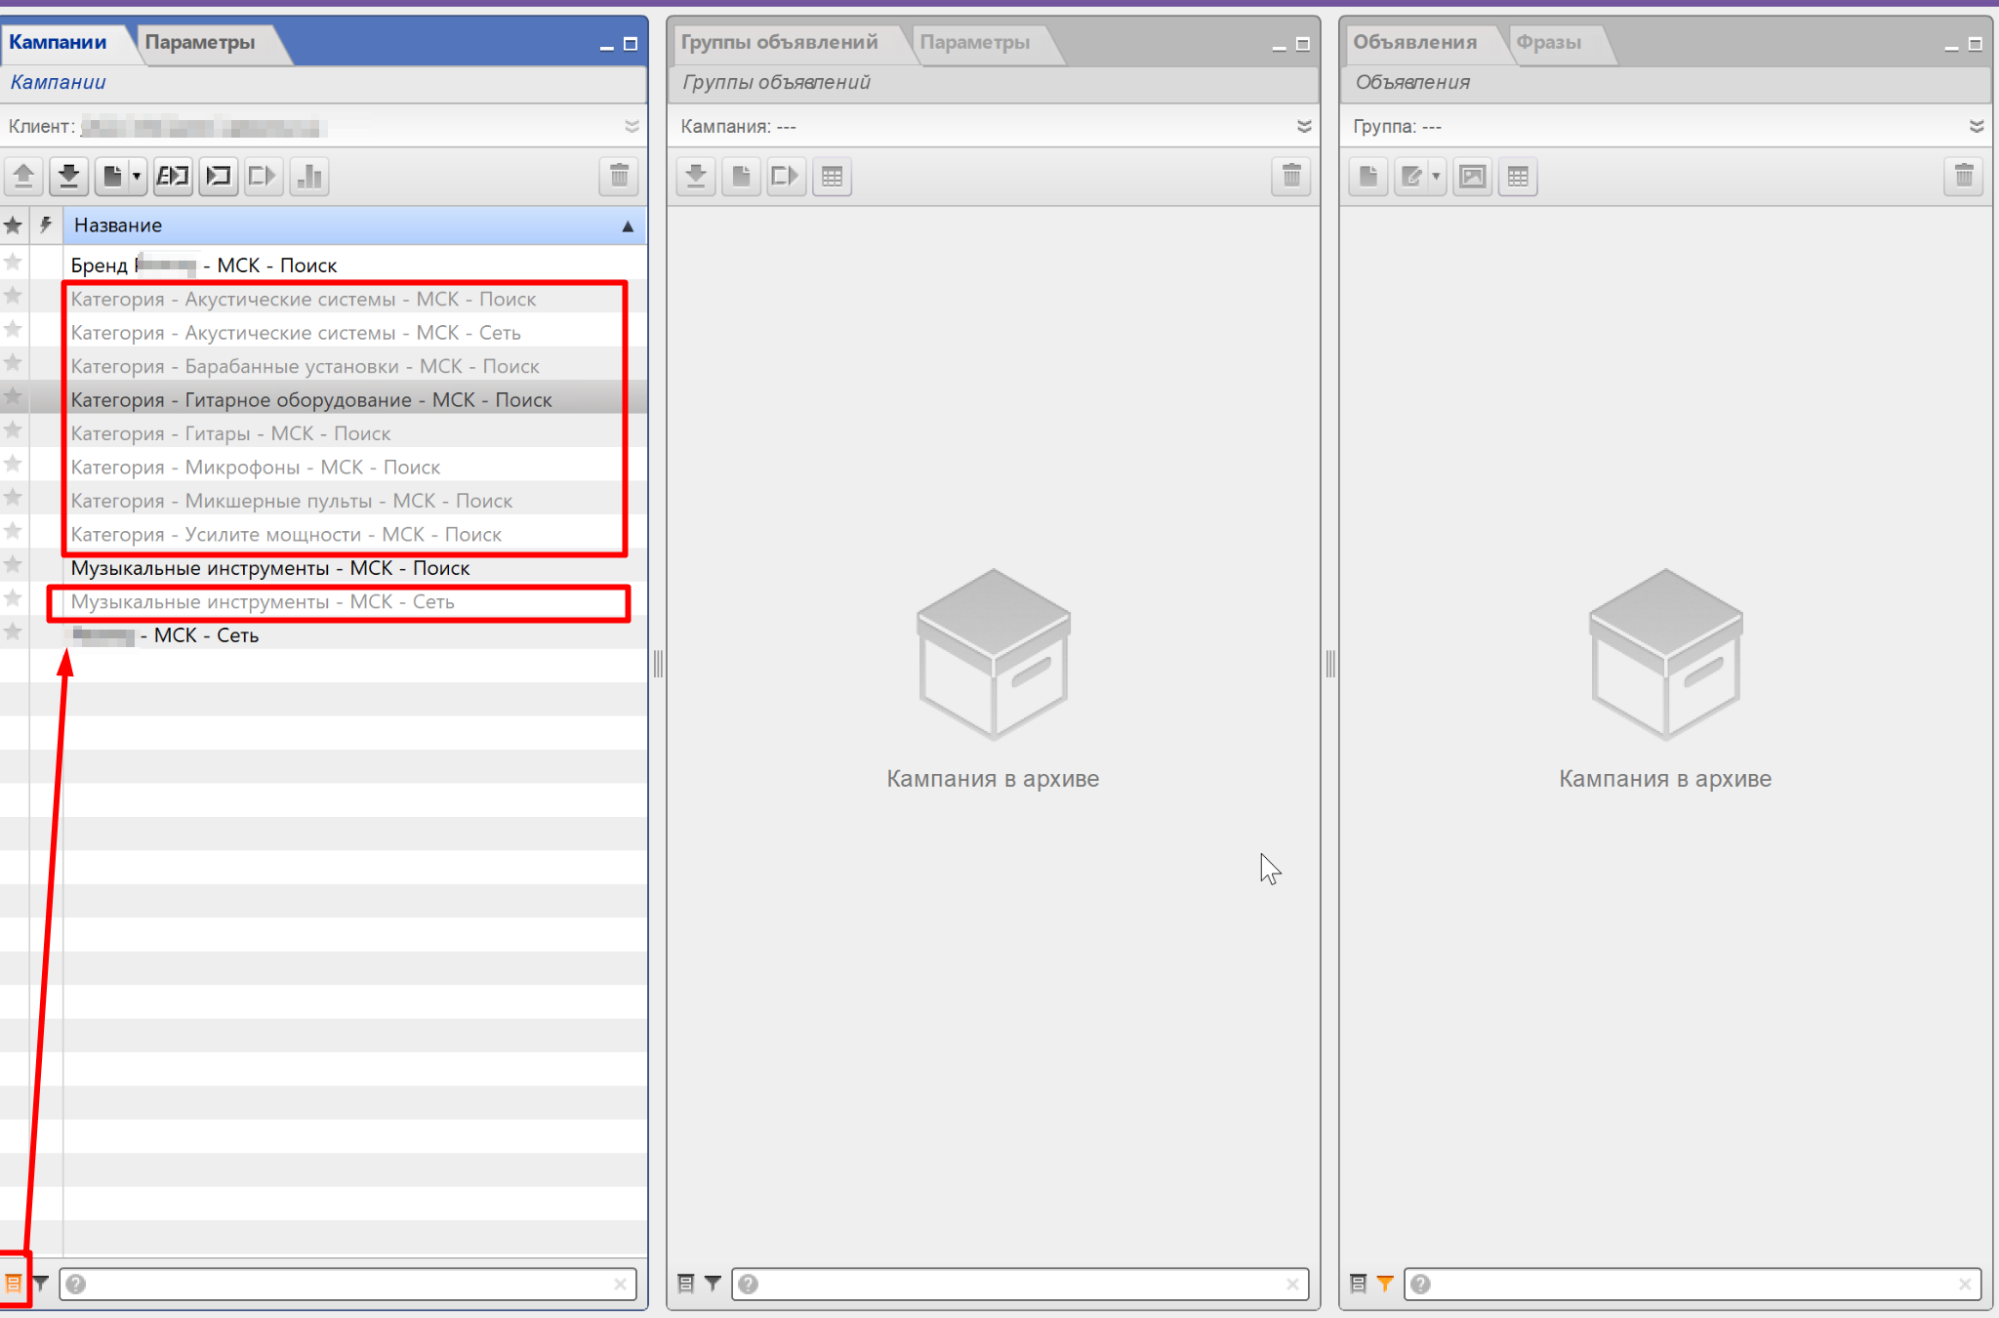The image size is (1999, 1318).
Task: Click the campaigns search filter input field
Action: point(345,1283)
